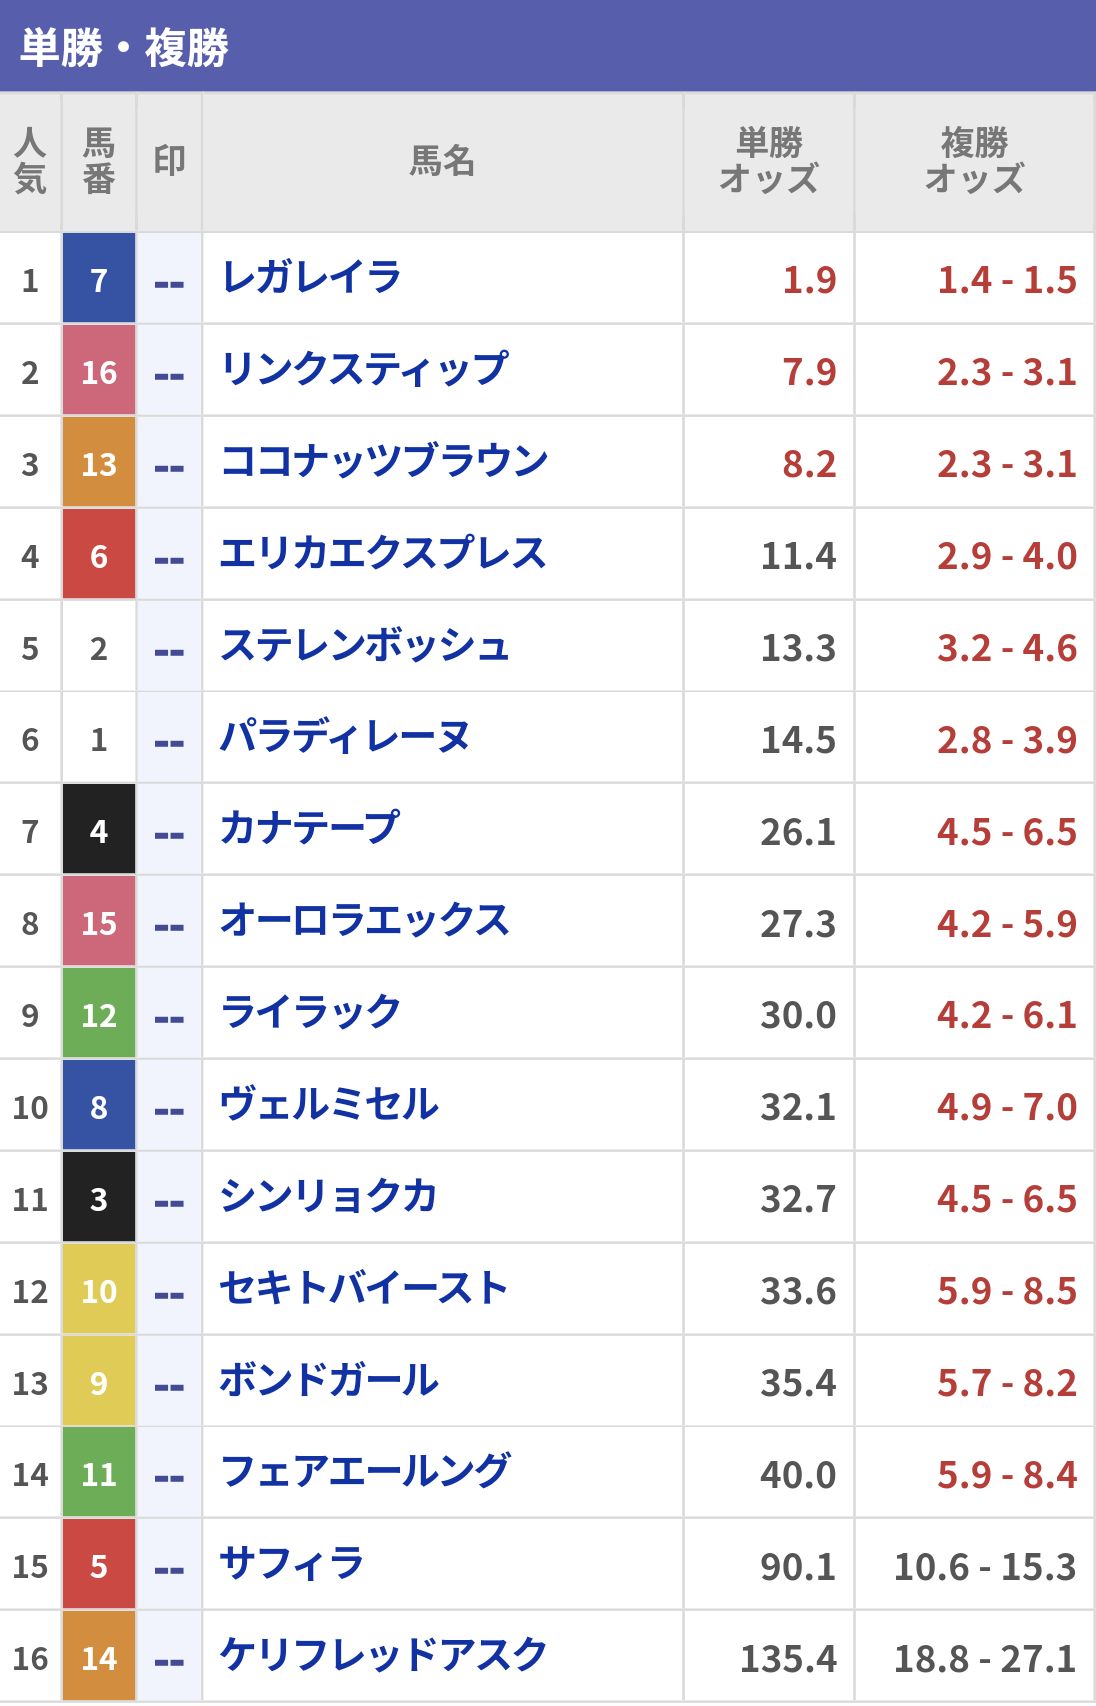Click the サフィラ horse link
This screenshot has height=1706, width=1096.
292,1564
